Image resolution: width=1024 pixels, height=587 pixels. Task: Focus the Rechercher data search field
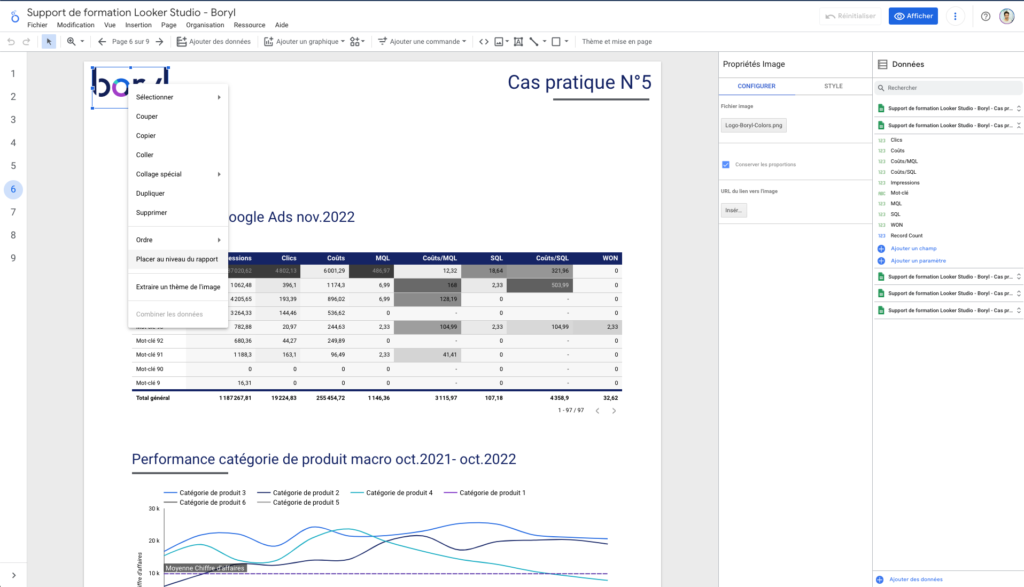point(948,87)
